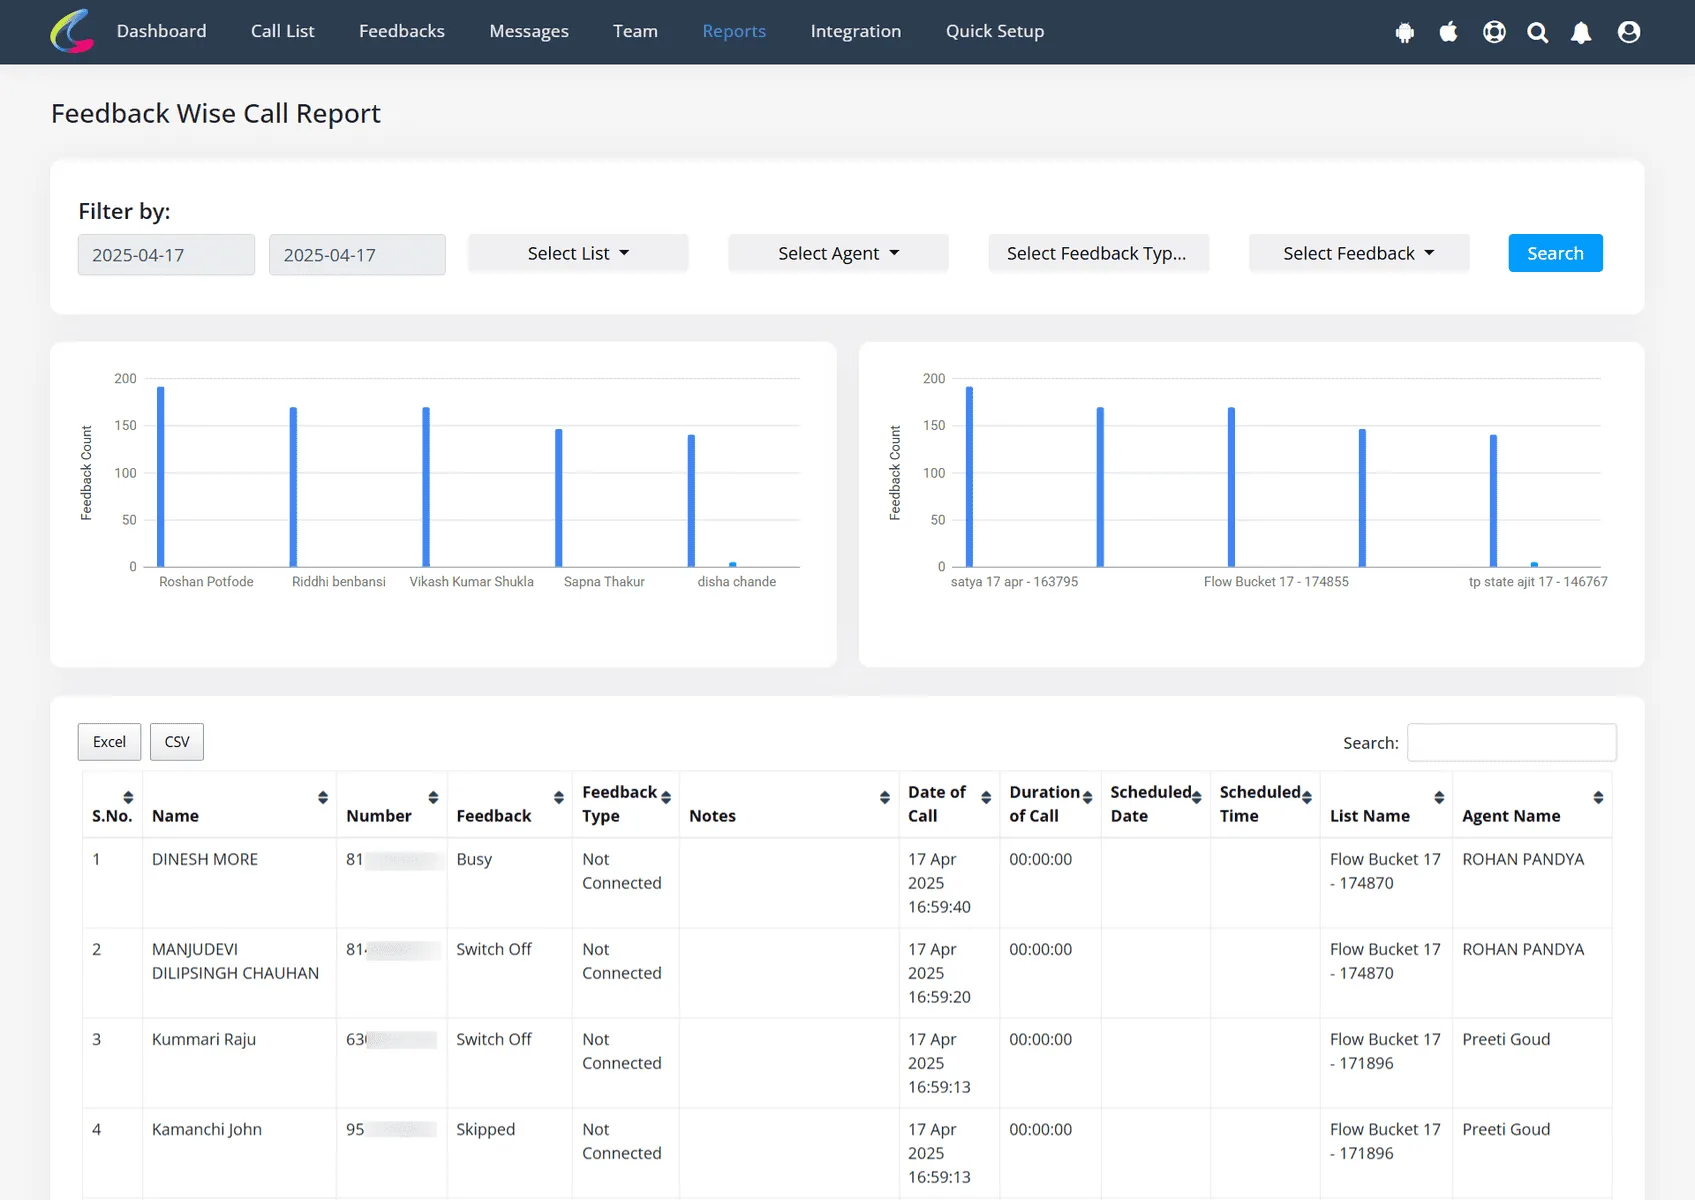1695x1200 pixels.
Task: Expand the Select Agent dropdown
Action: 838,254
